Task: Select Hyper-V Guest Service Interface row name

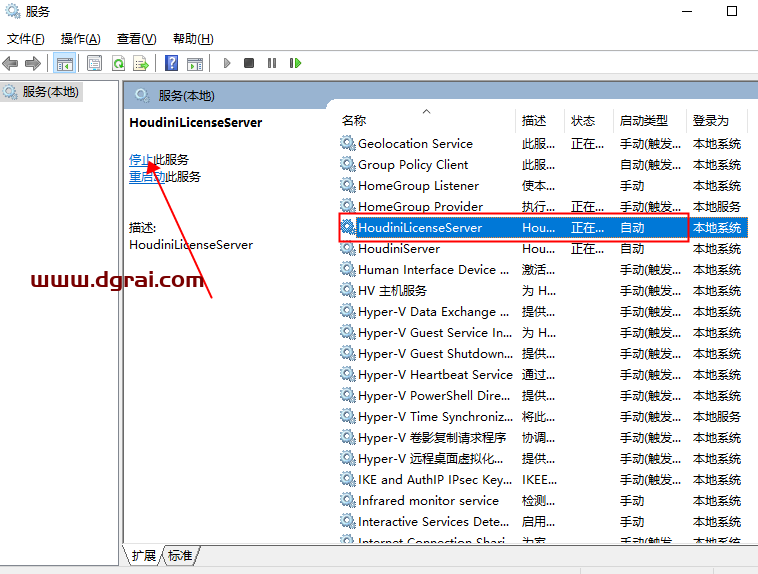Action: tap(435, 333)
